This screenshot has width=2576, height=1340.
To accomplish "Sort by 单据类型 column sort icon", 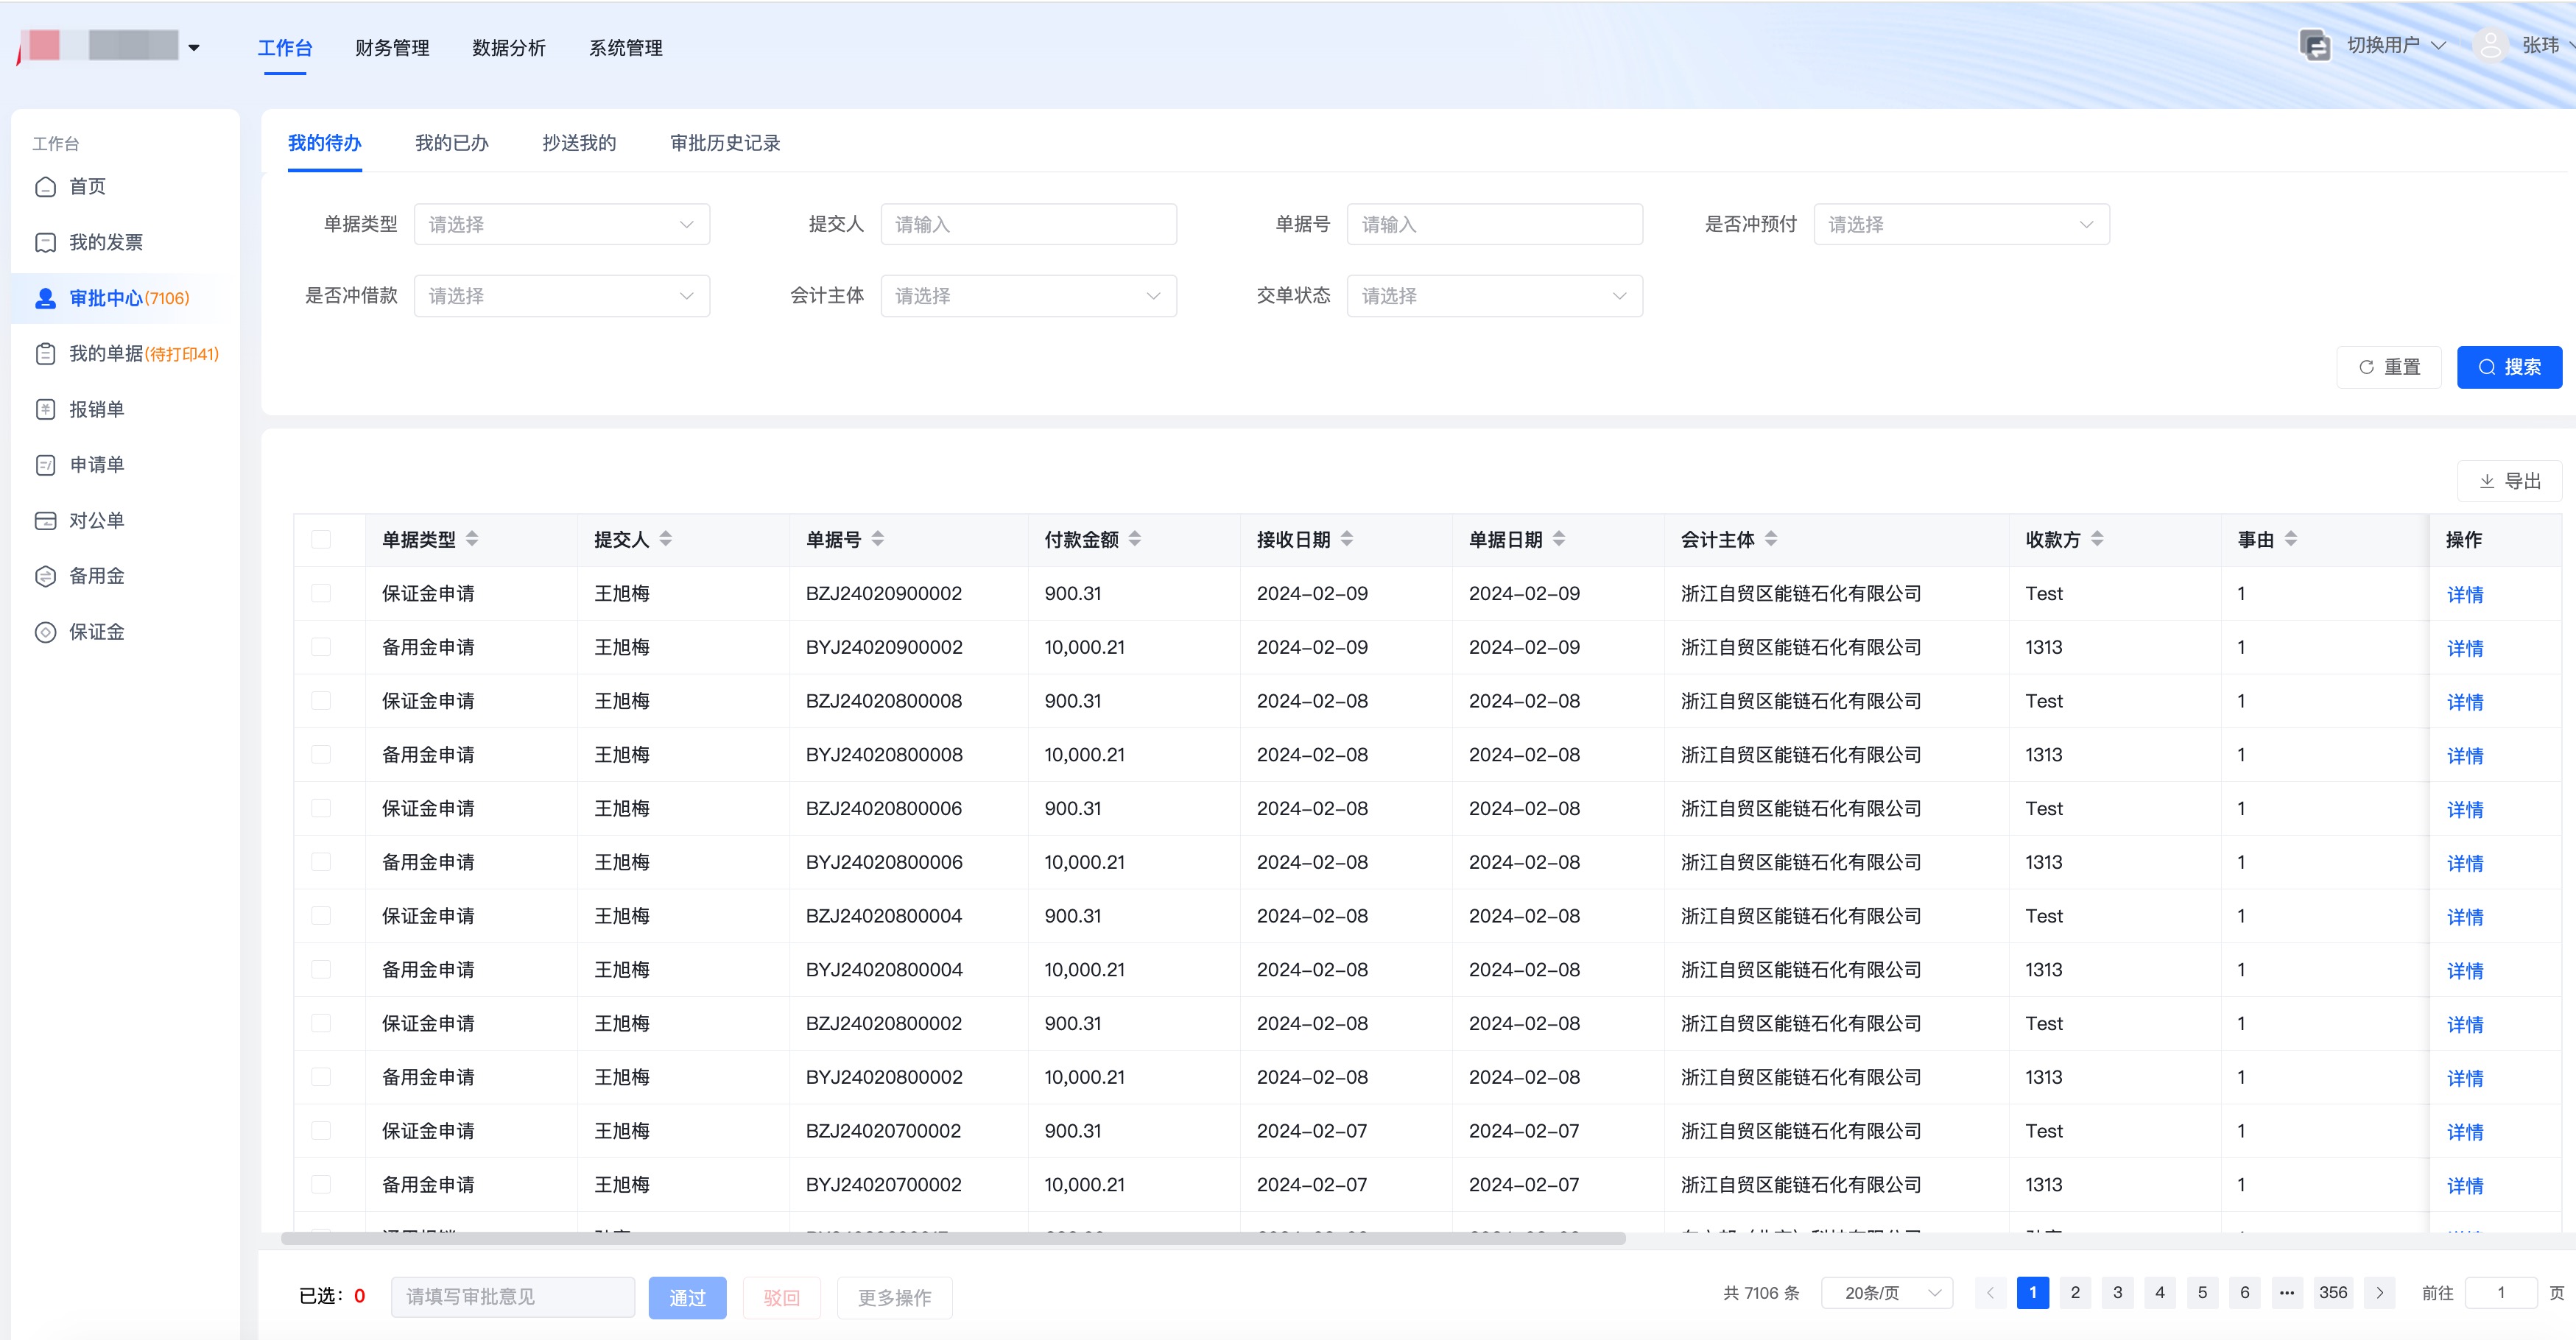I will click(x=472, y=539).
